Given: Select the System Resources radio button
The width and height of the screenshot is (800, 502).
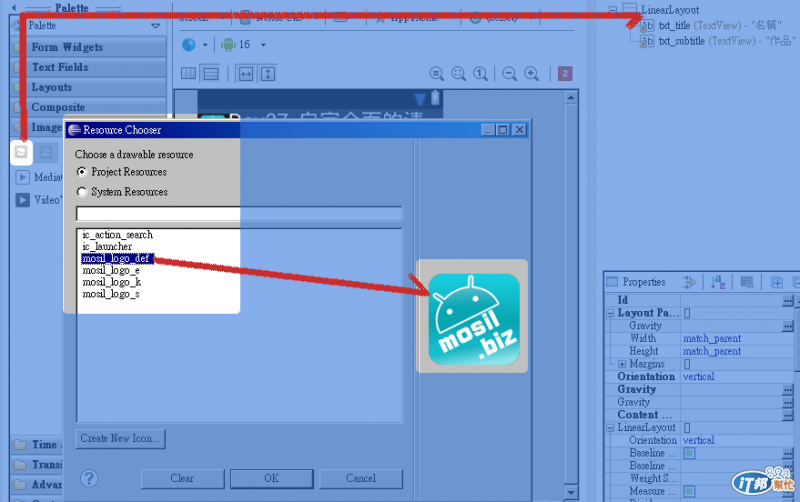Looking at the screenshot, I should 81,192.
